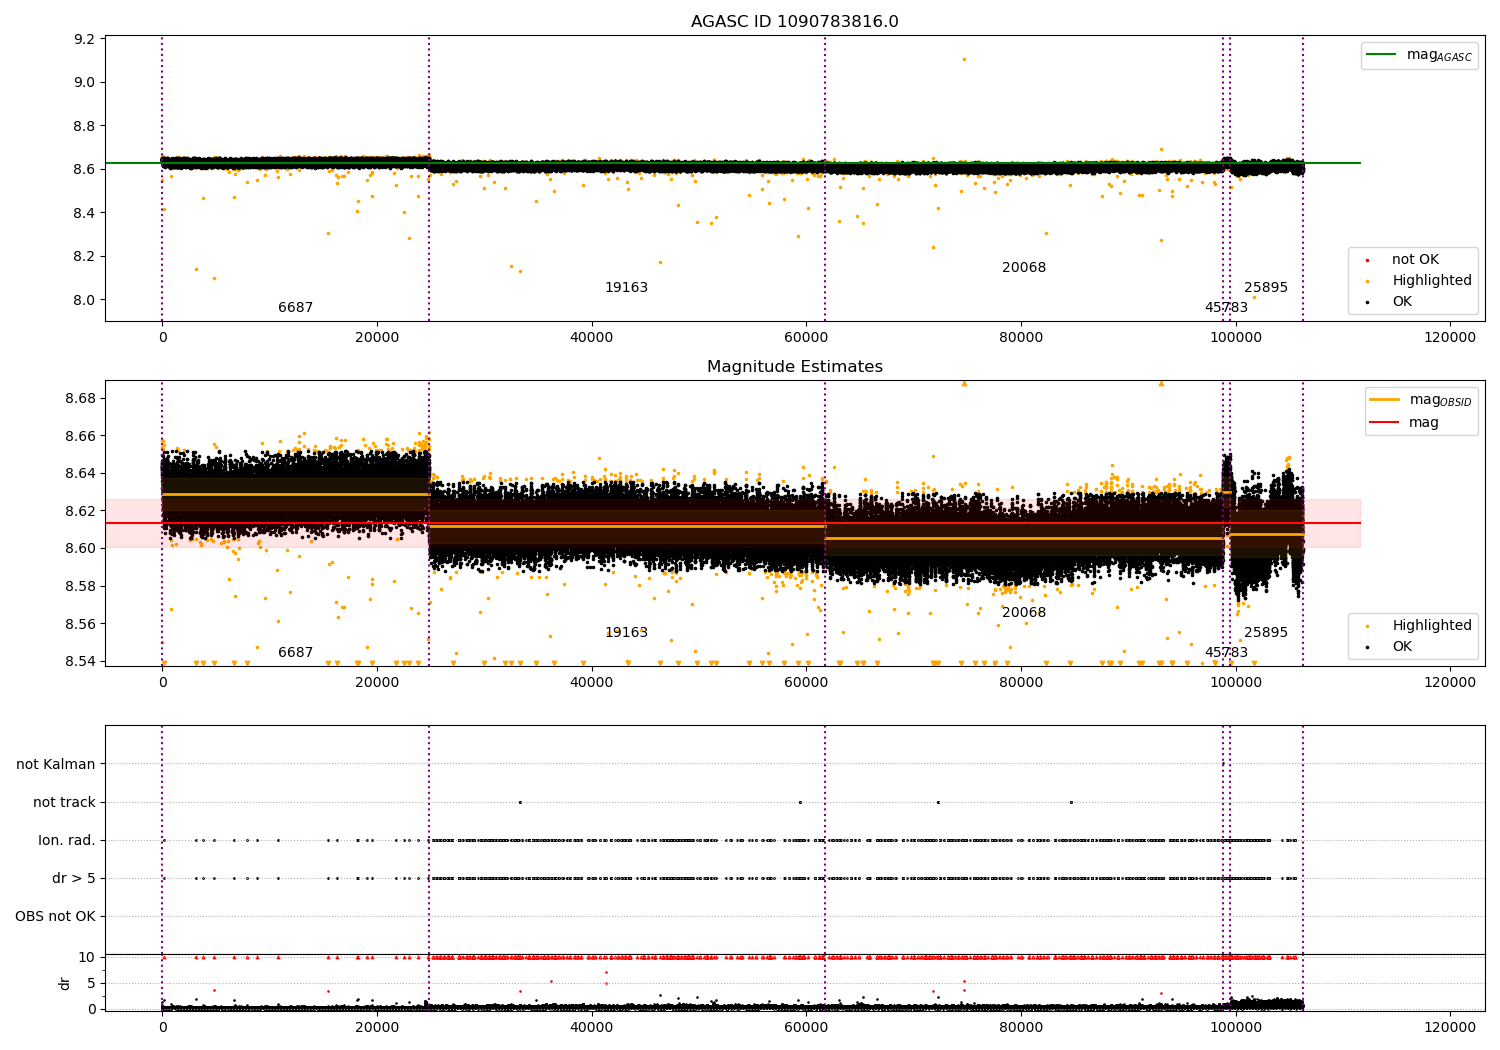The image size is (1500, 1050).
Task: Click obsid label 6687 in the top plot
Action: pos(295,308)
